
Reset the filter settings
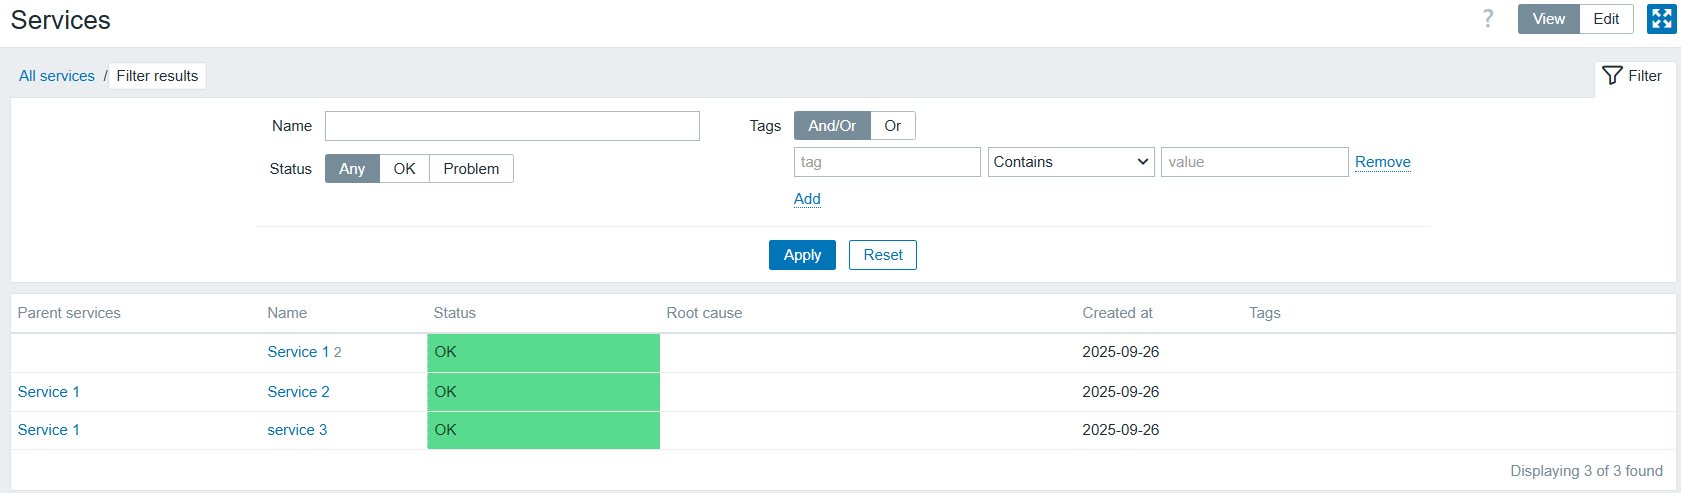coord(882,255)
